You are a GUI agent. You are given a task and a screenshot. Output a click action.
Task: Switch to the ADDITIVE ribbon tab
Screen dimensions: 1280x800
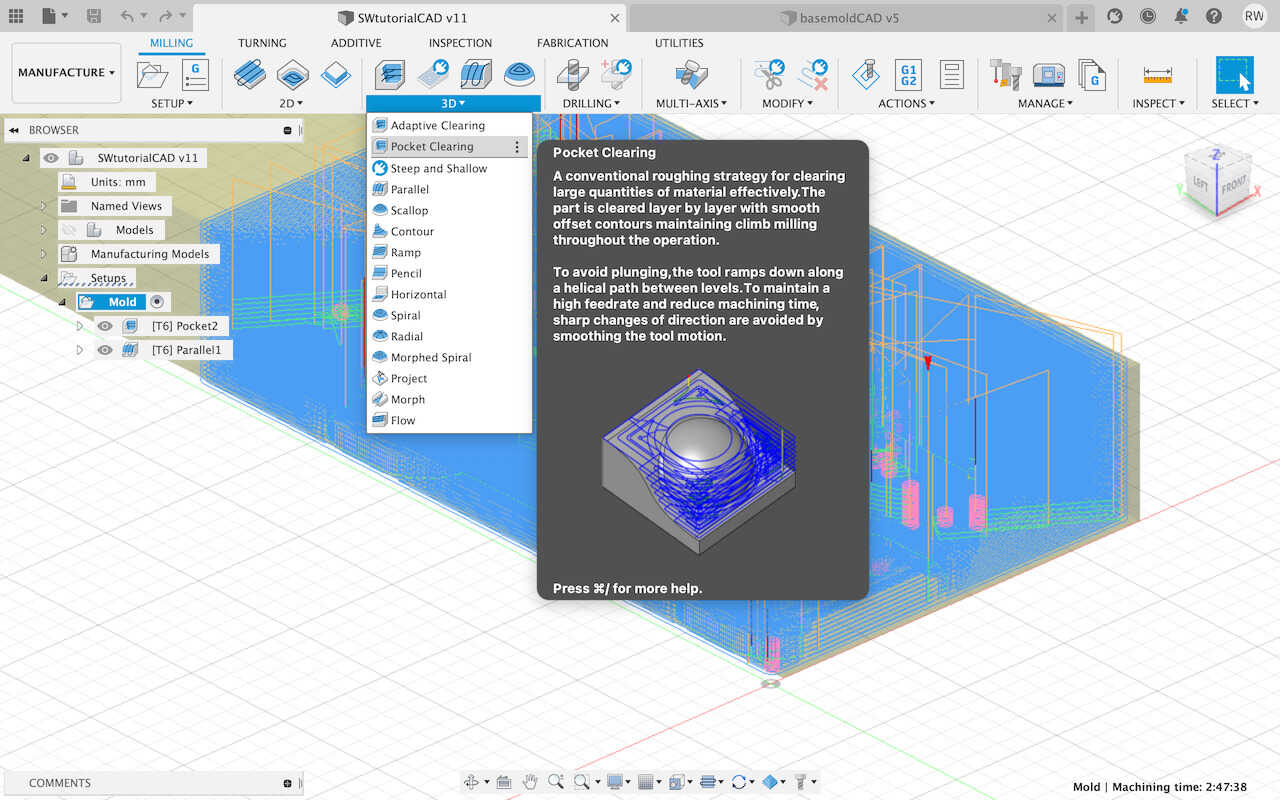pos(356,43)
